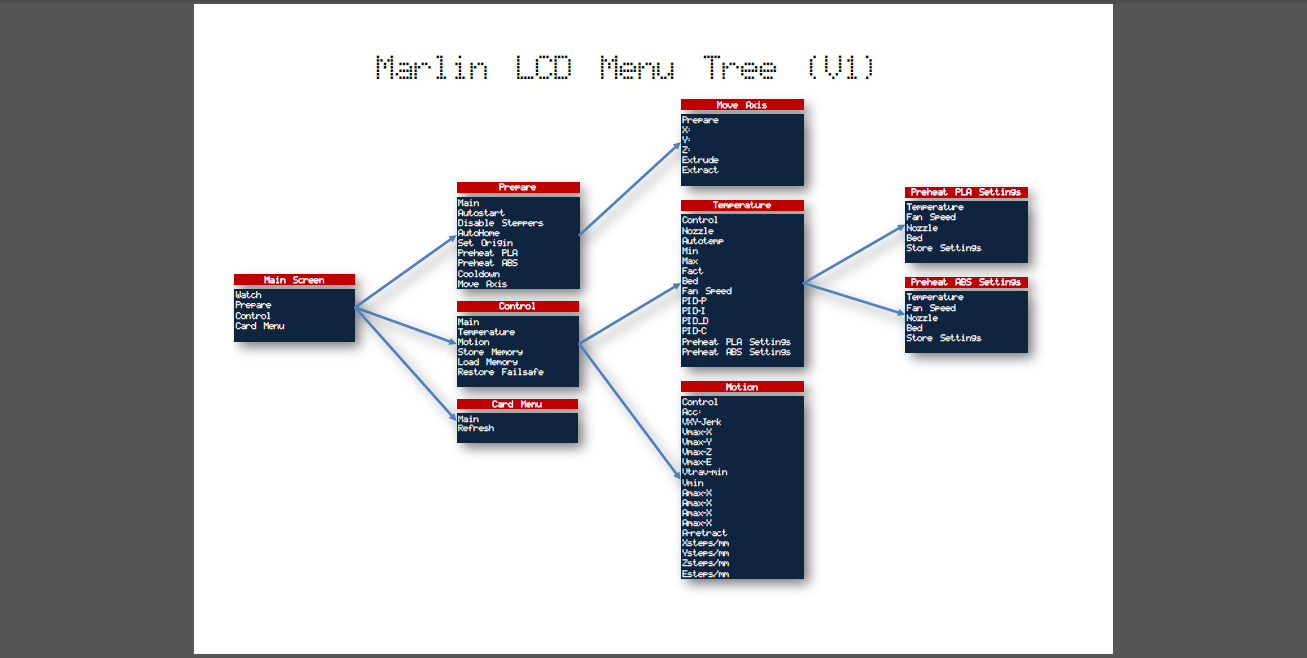Click "Vtrav-min" in the Motion box
The image size is (1307, 658).
(705, 472)
